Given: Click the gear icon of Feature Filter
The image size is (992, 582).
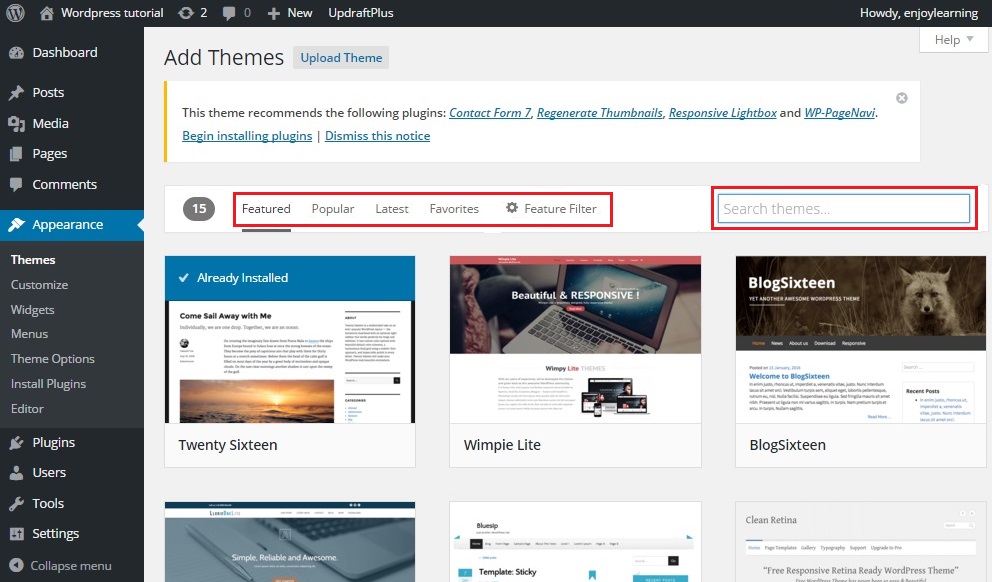Looking at the screenshot, I should (x=512, y=207).
